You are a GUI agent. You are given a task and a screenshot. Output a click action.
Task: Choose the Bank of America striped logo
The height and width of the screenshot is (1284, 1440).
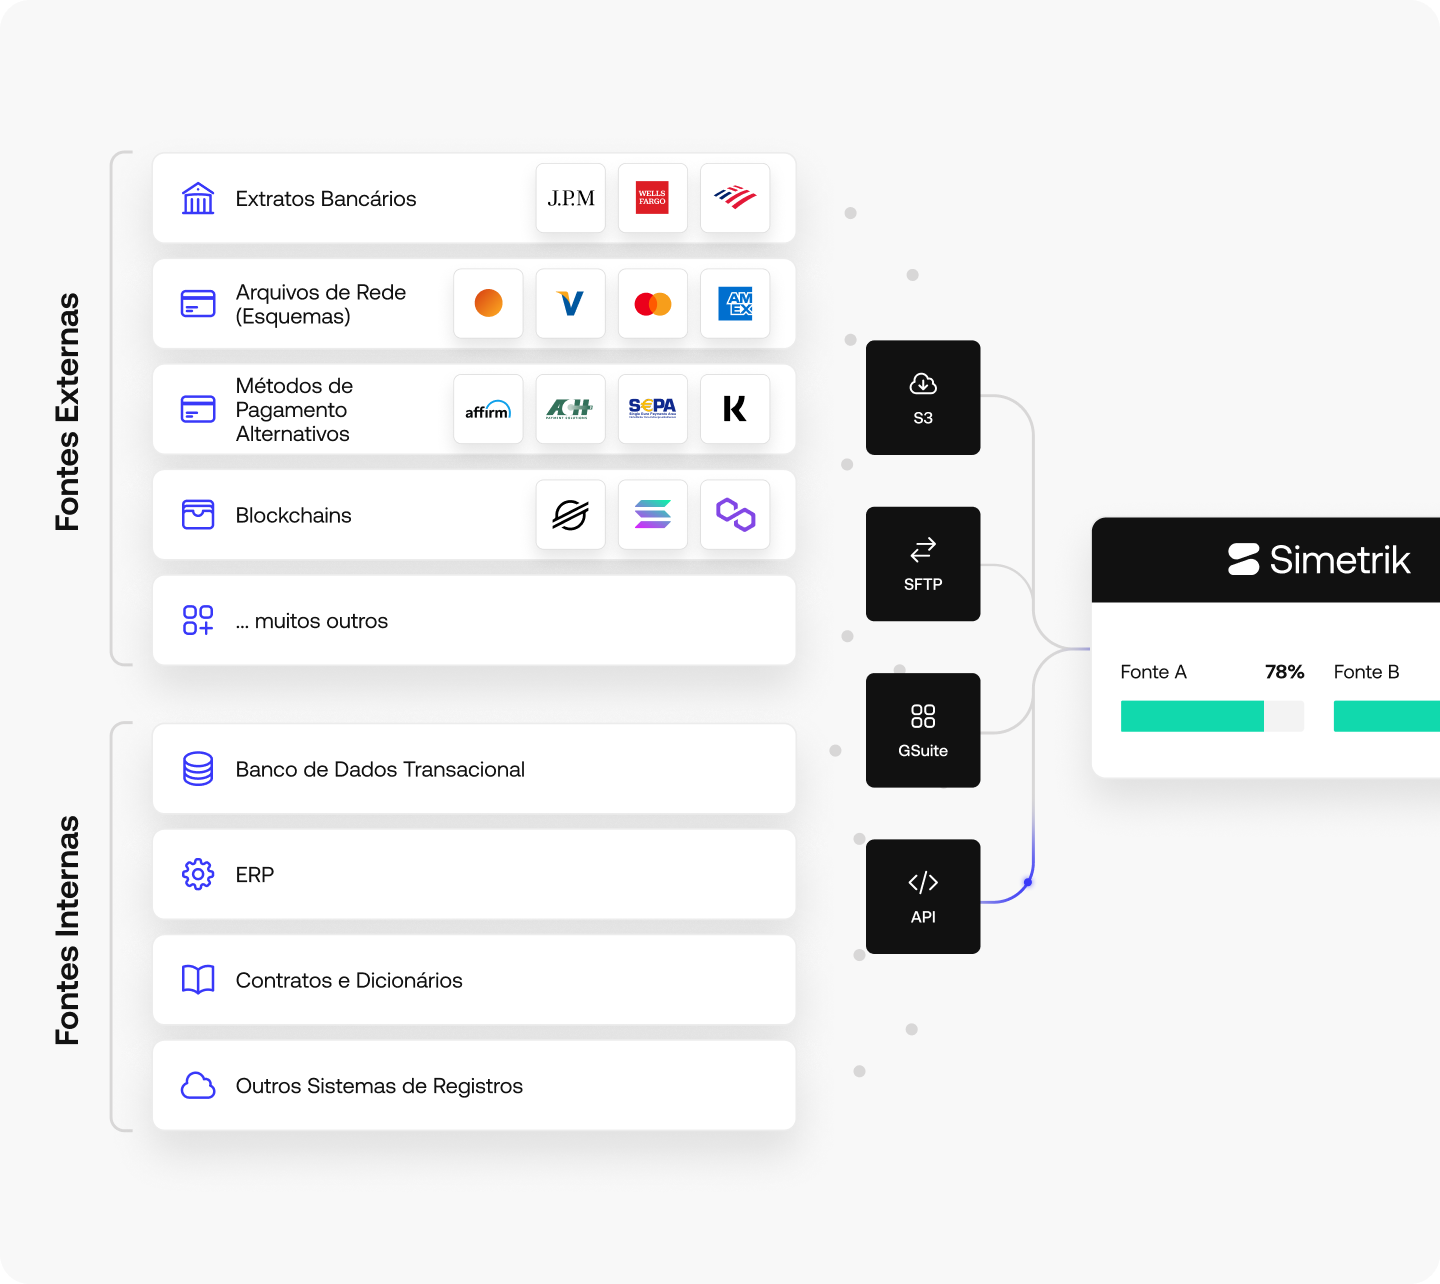point(735,198)
